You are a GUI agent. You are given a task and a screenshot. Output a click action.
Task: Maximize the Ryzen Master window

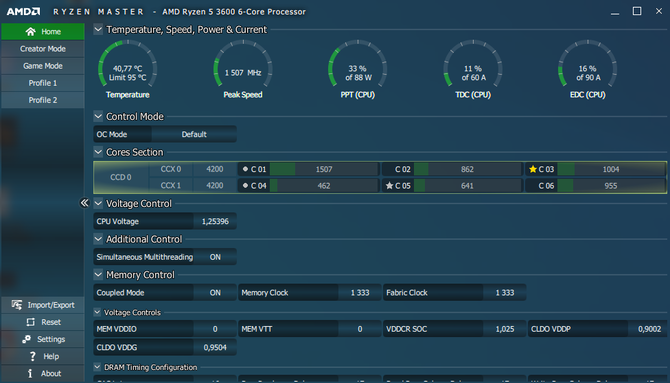click(x=637, y=11)
